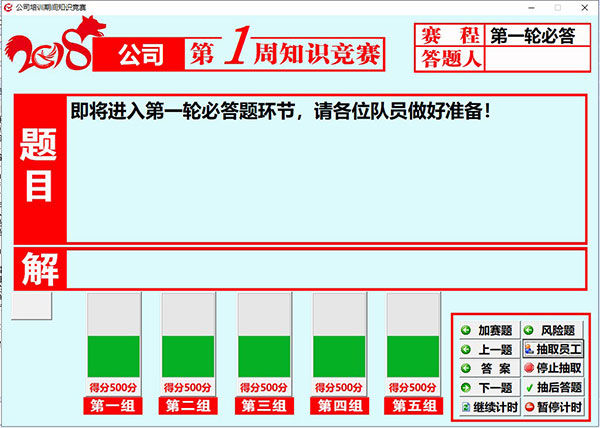Click 第四组 green score bar
Viewport: 600px width, 428px height.
(x=339, y=356)
